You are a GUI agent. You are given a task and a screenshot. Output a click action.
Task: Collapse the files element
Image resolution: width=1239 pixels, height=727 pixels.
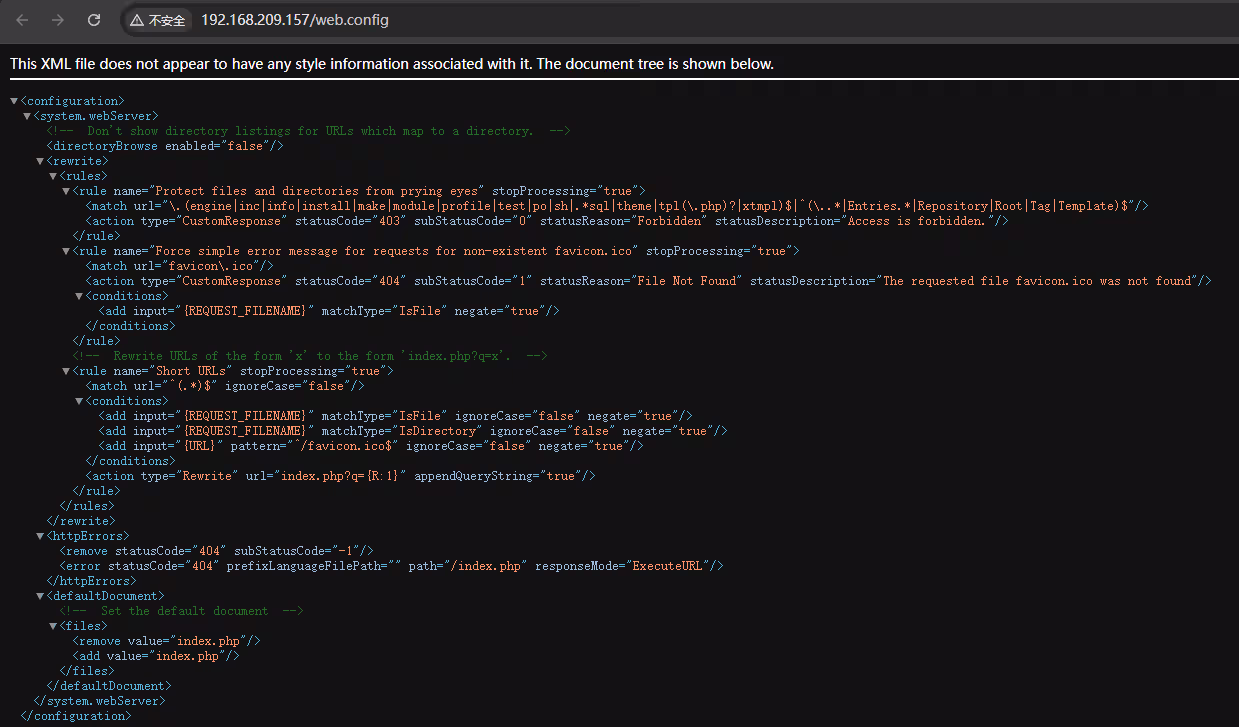(53, 626)
